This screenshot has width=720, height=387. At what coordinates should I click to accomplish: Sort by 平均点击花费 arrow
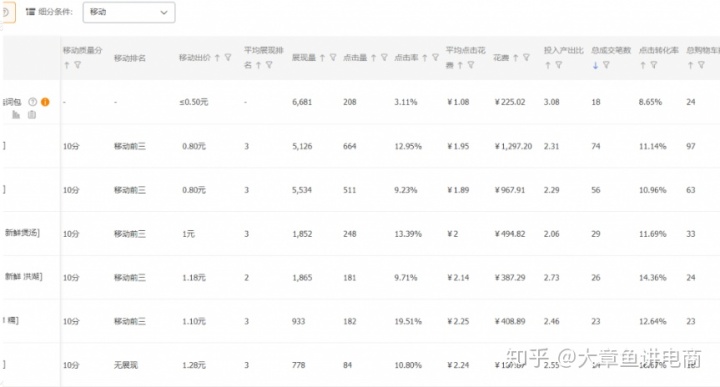point(460,65)
